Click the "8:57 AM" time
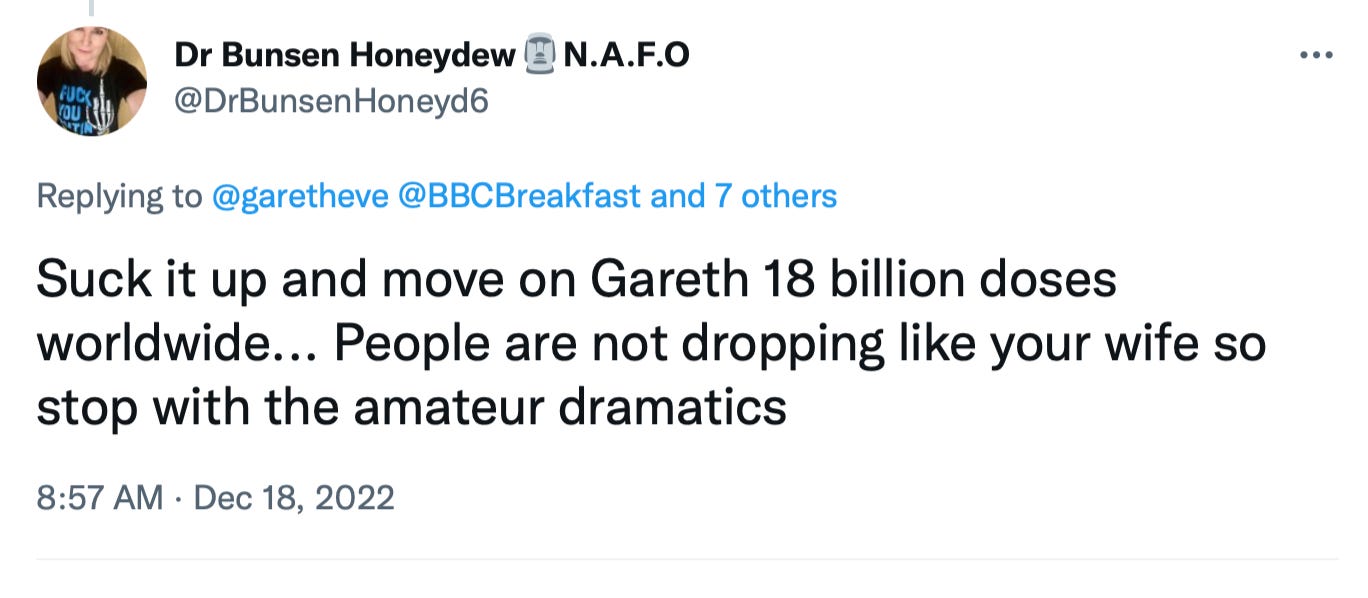1368x598 pixels. [99, 497]
